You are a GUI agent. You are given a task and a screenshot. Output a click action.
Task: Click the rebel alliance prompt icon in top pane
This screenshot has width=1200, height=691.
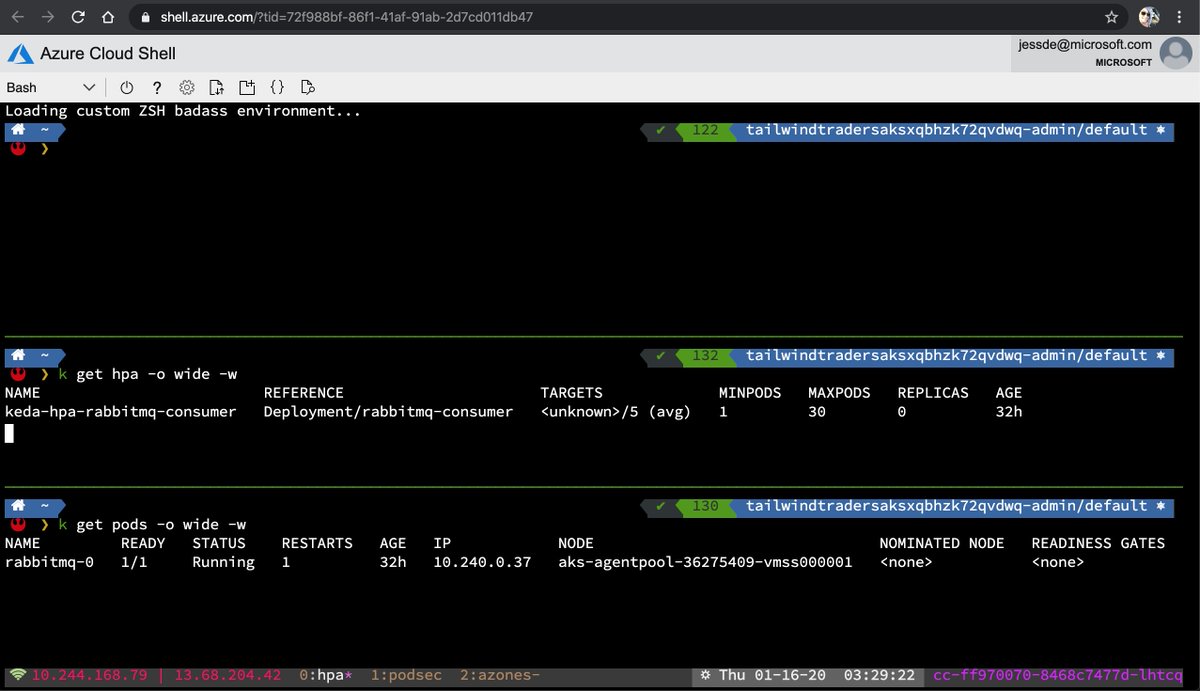[x=17, y=148]
